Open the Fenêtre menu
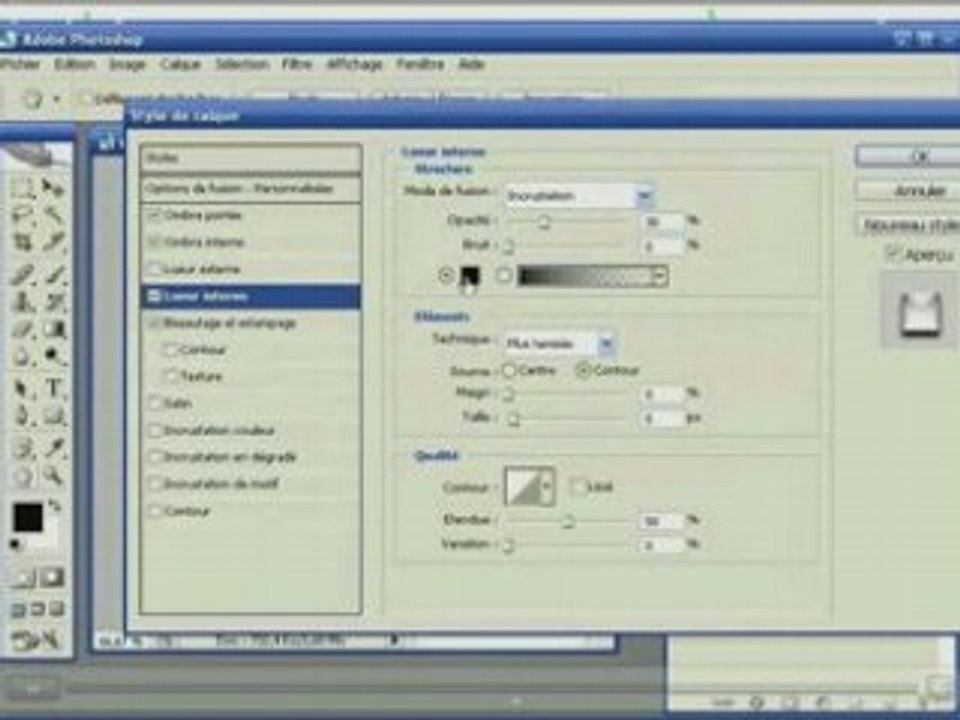960x720 pixels. (x=420, y=64)
